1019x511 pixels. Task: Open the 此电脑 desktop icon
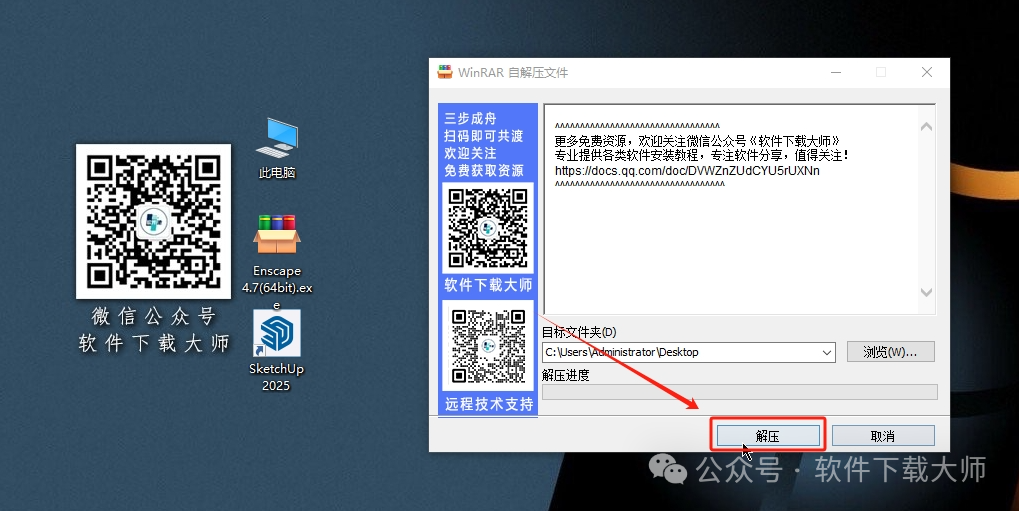pyautogui.click(x=277, y=148)
